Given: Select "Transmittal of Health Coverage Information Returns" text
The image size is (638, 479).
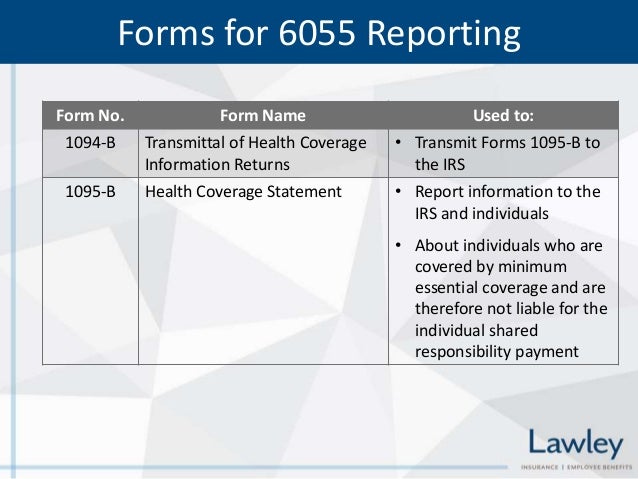Looking at the screenshot, I should [x=256, y=153].
